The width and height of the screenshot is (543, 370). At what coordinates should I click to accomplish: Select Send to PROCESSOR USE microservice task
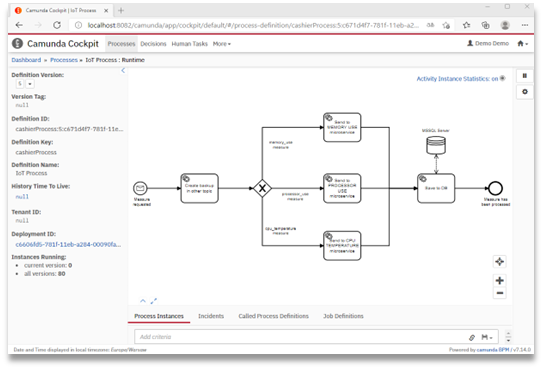[x=342, y=188]
